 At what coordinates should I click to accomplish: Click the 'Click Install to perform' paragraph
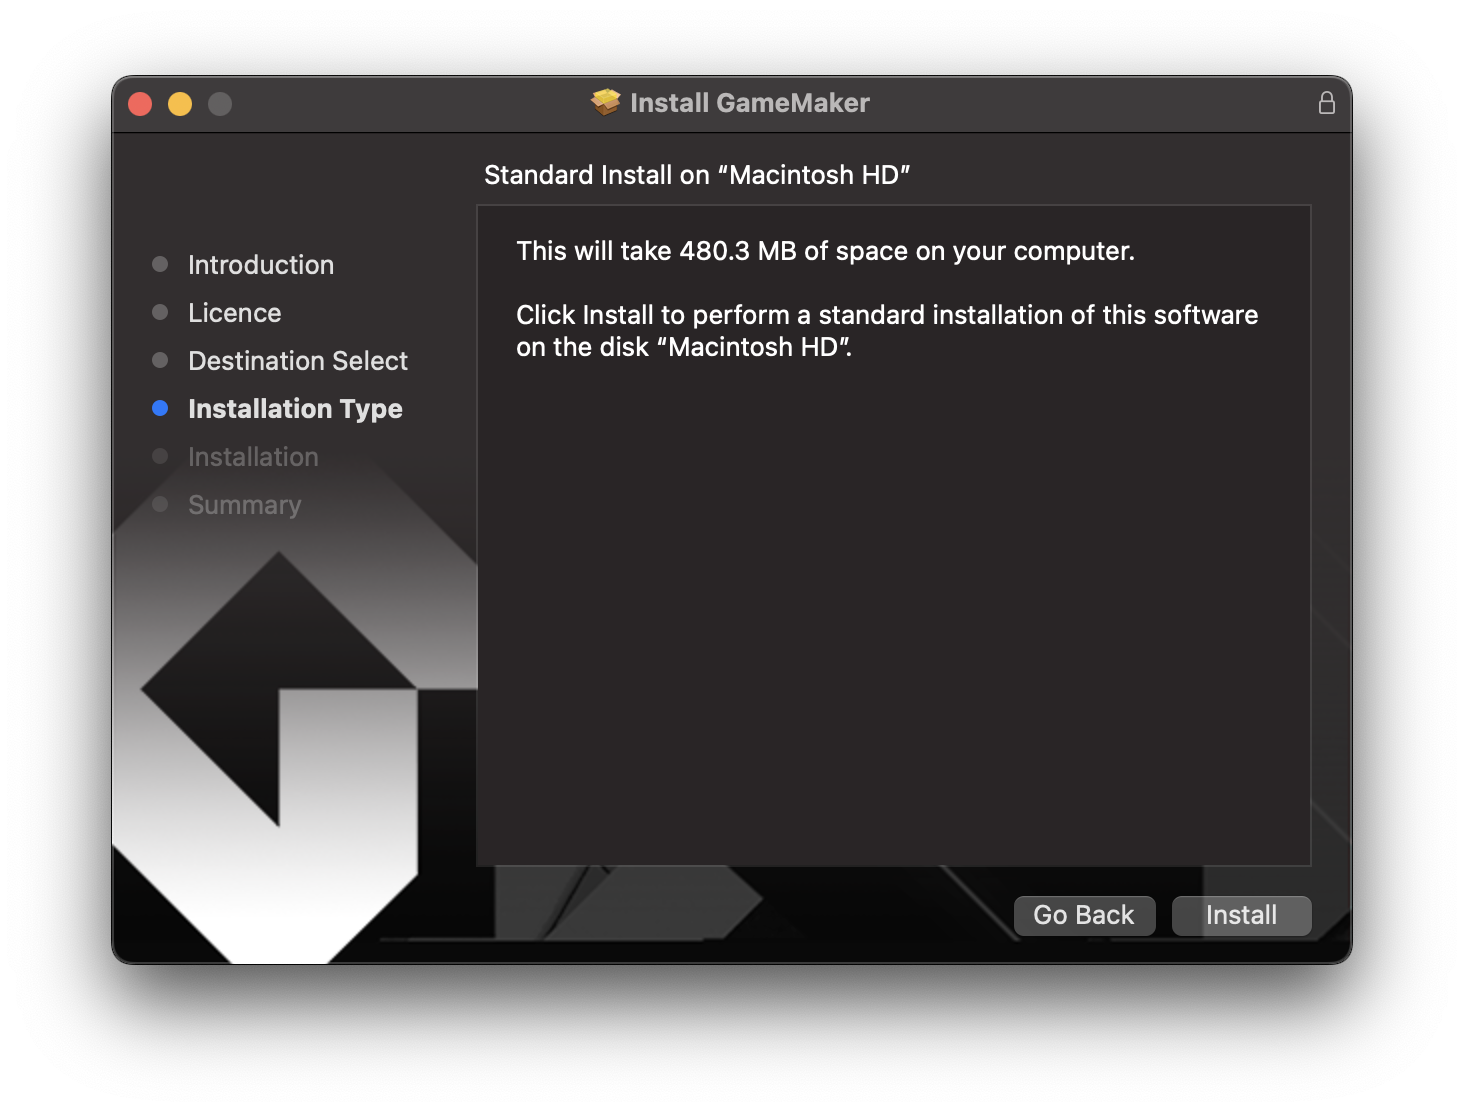click(887, 331)
